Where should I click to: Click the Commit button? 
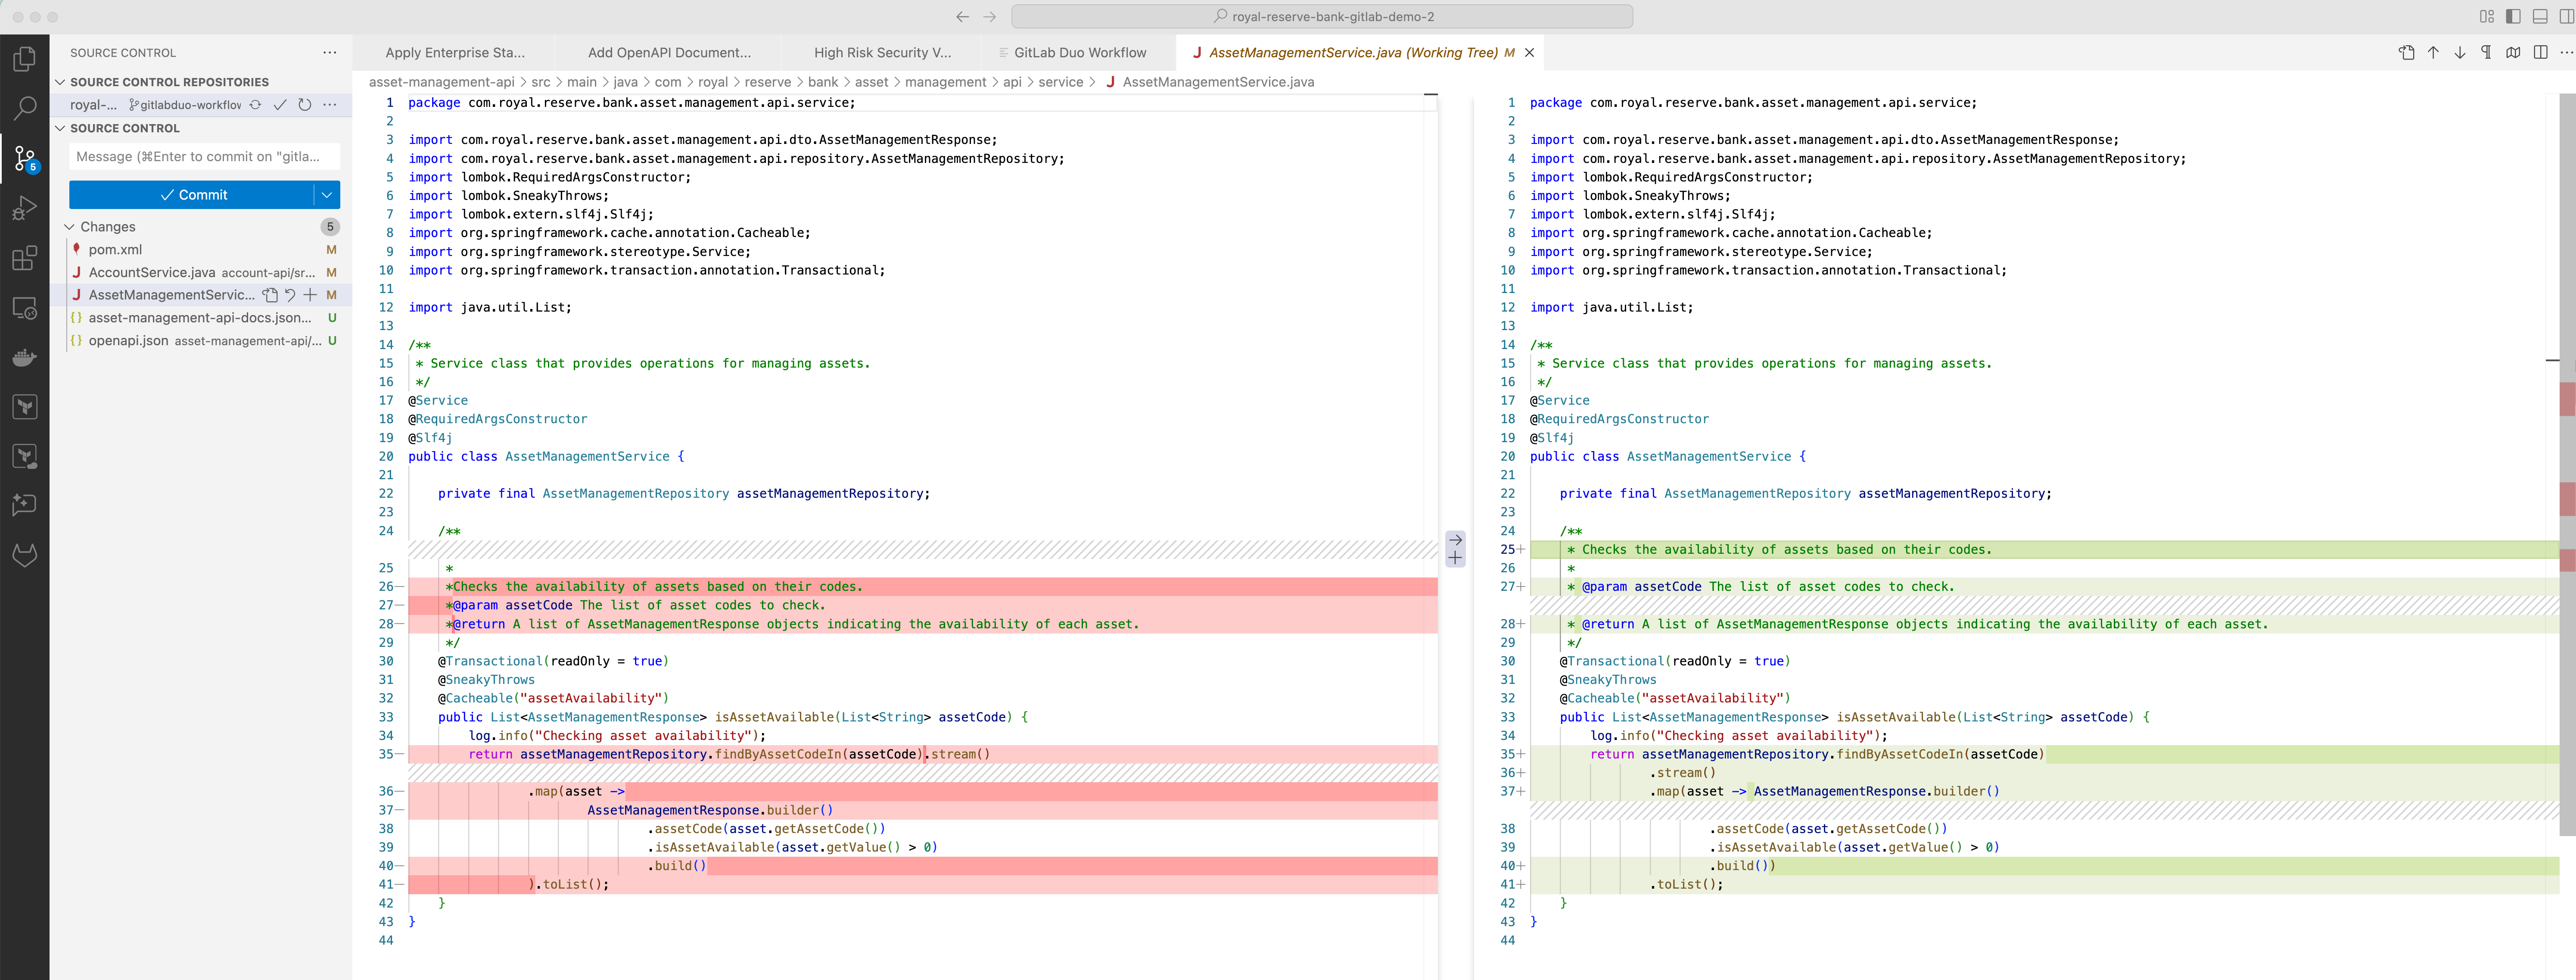pyautogui.click(x=196, y=194)
